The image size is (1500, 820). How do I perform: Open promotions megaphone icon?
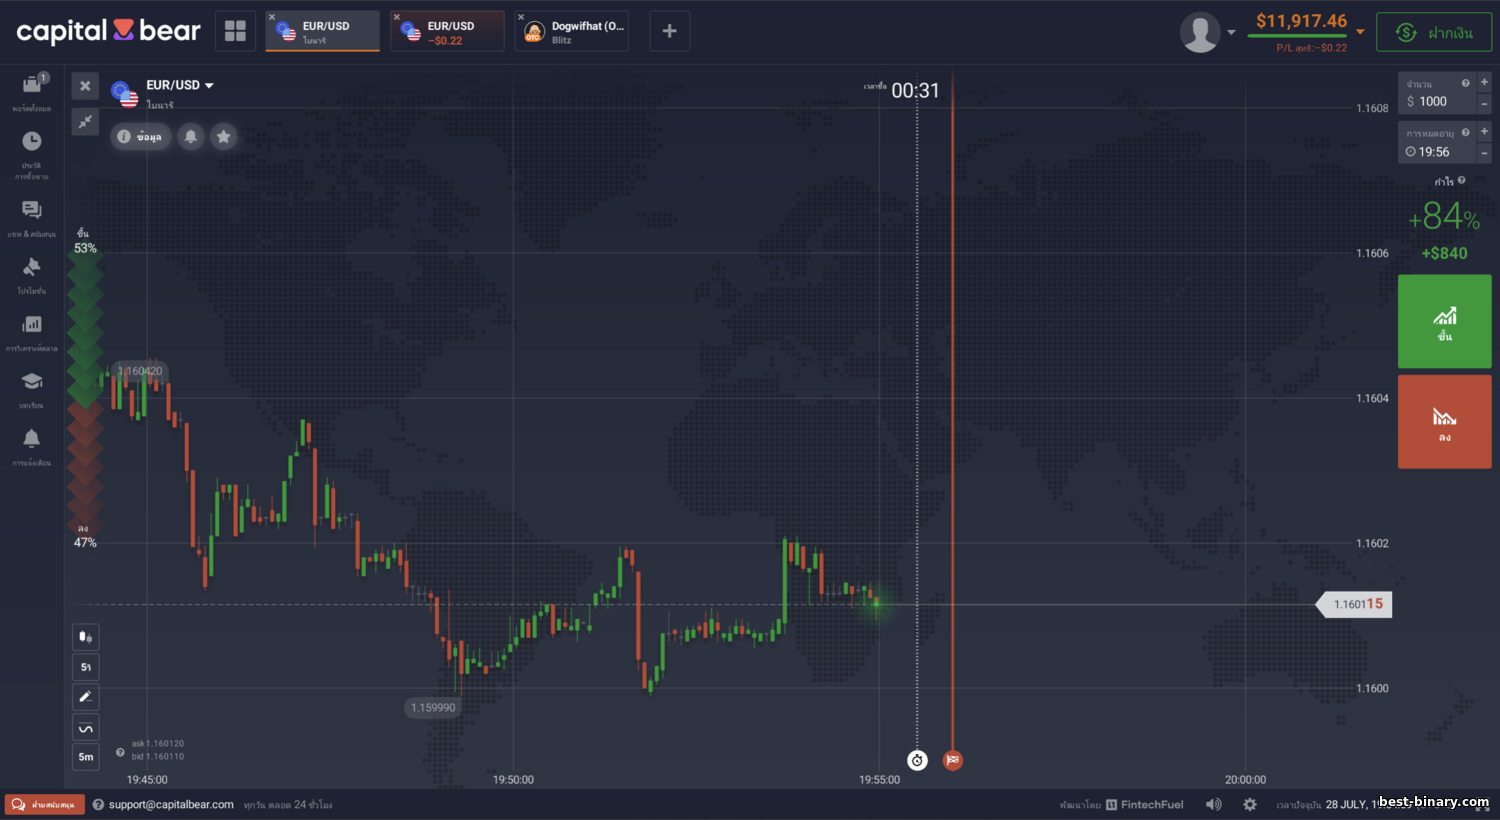pos(32,267)
